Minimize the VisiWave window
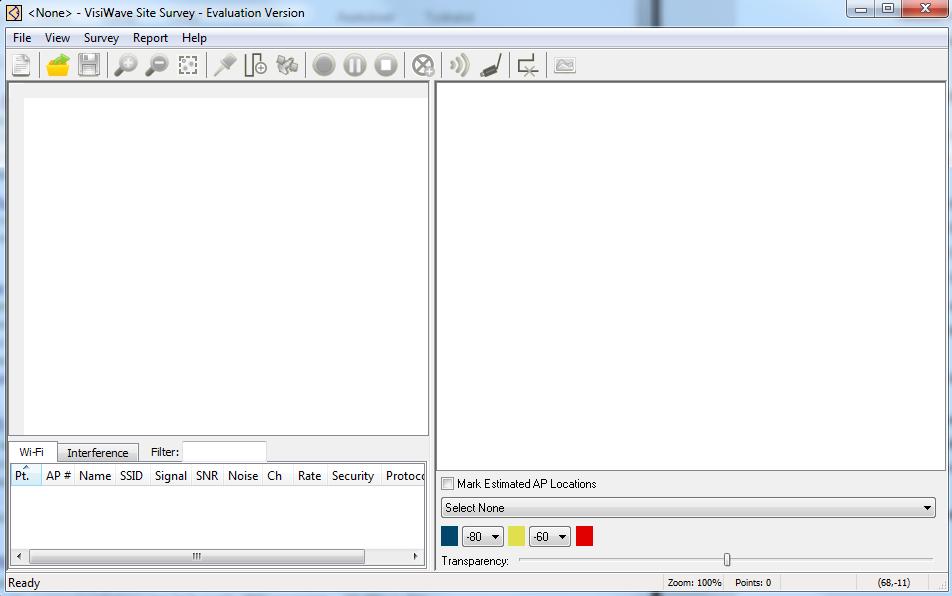The height and width of the screenshot is (596, 952). (860, 8)
